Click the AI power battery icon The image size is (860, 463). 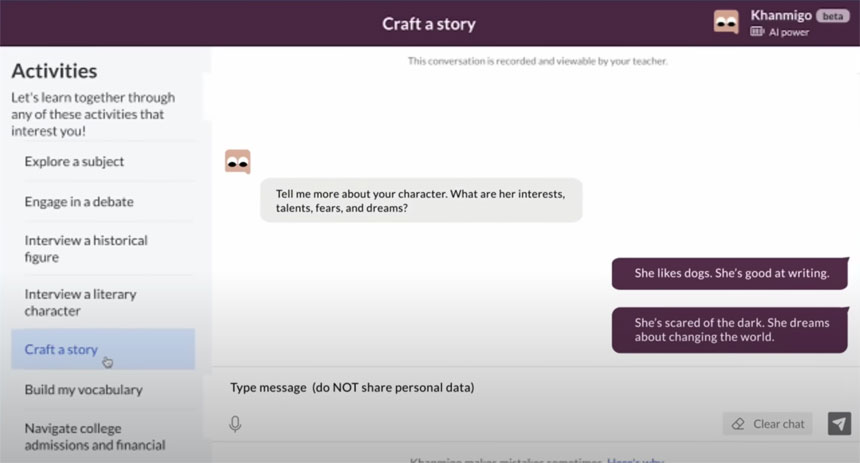pyautogui.click(x=757, y=32)
